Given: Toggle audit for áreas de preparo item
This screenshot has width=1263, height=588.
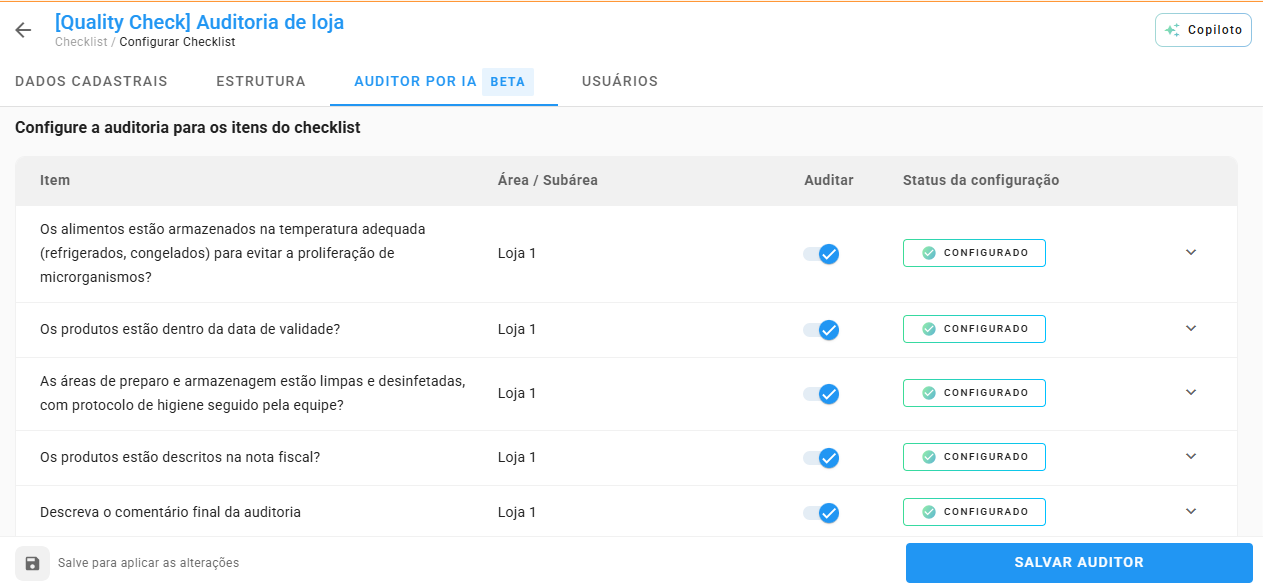Looking at the screenshot, I should pos(821,394).
